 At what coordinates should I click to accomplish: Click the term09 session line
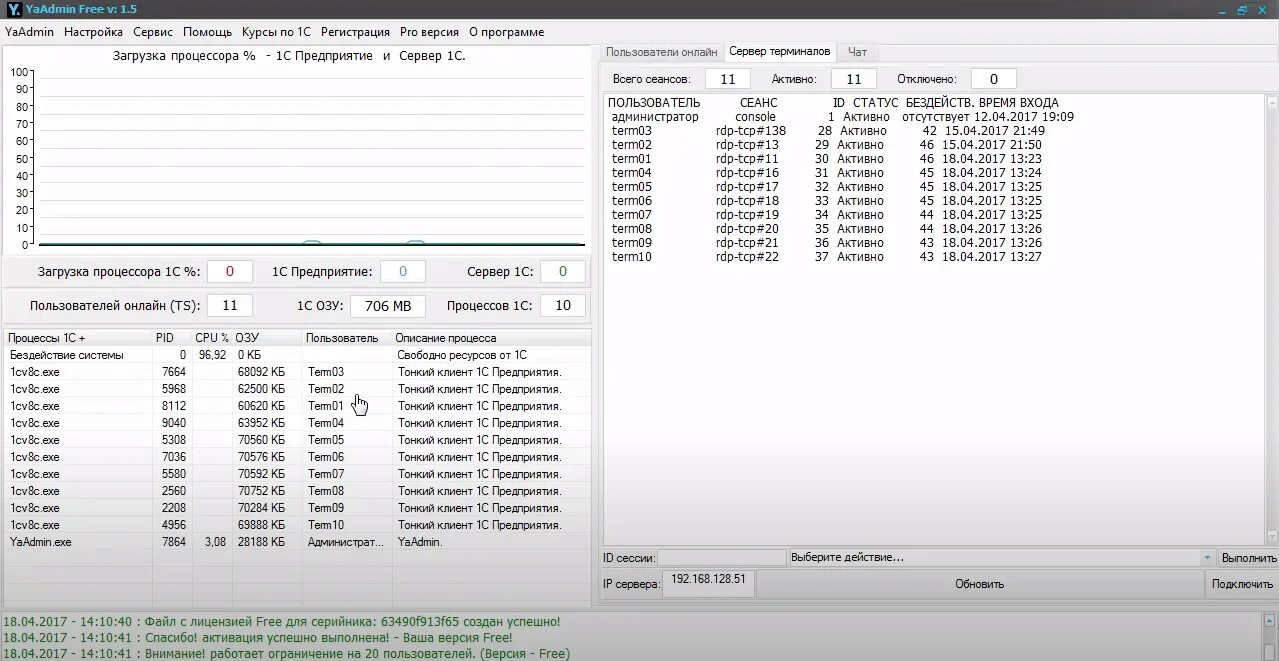tap(826, 243)
